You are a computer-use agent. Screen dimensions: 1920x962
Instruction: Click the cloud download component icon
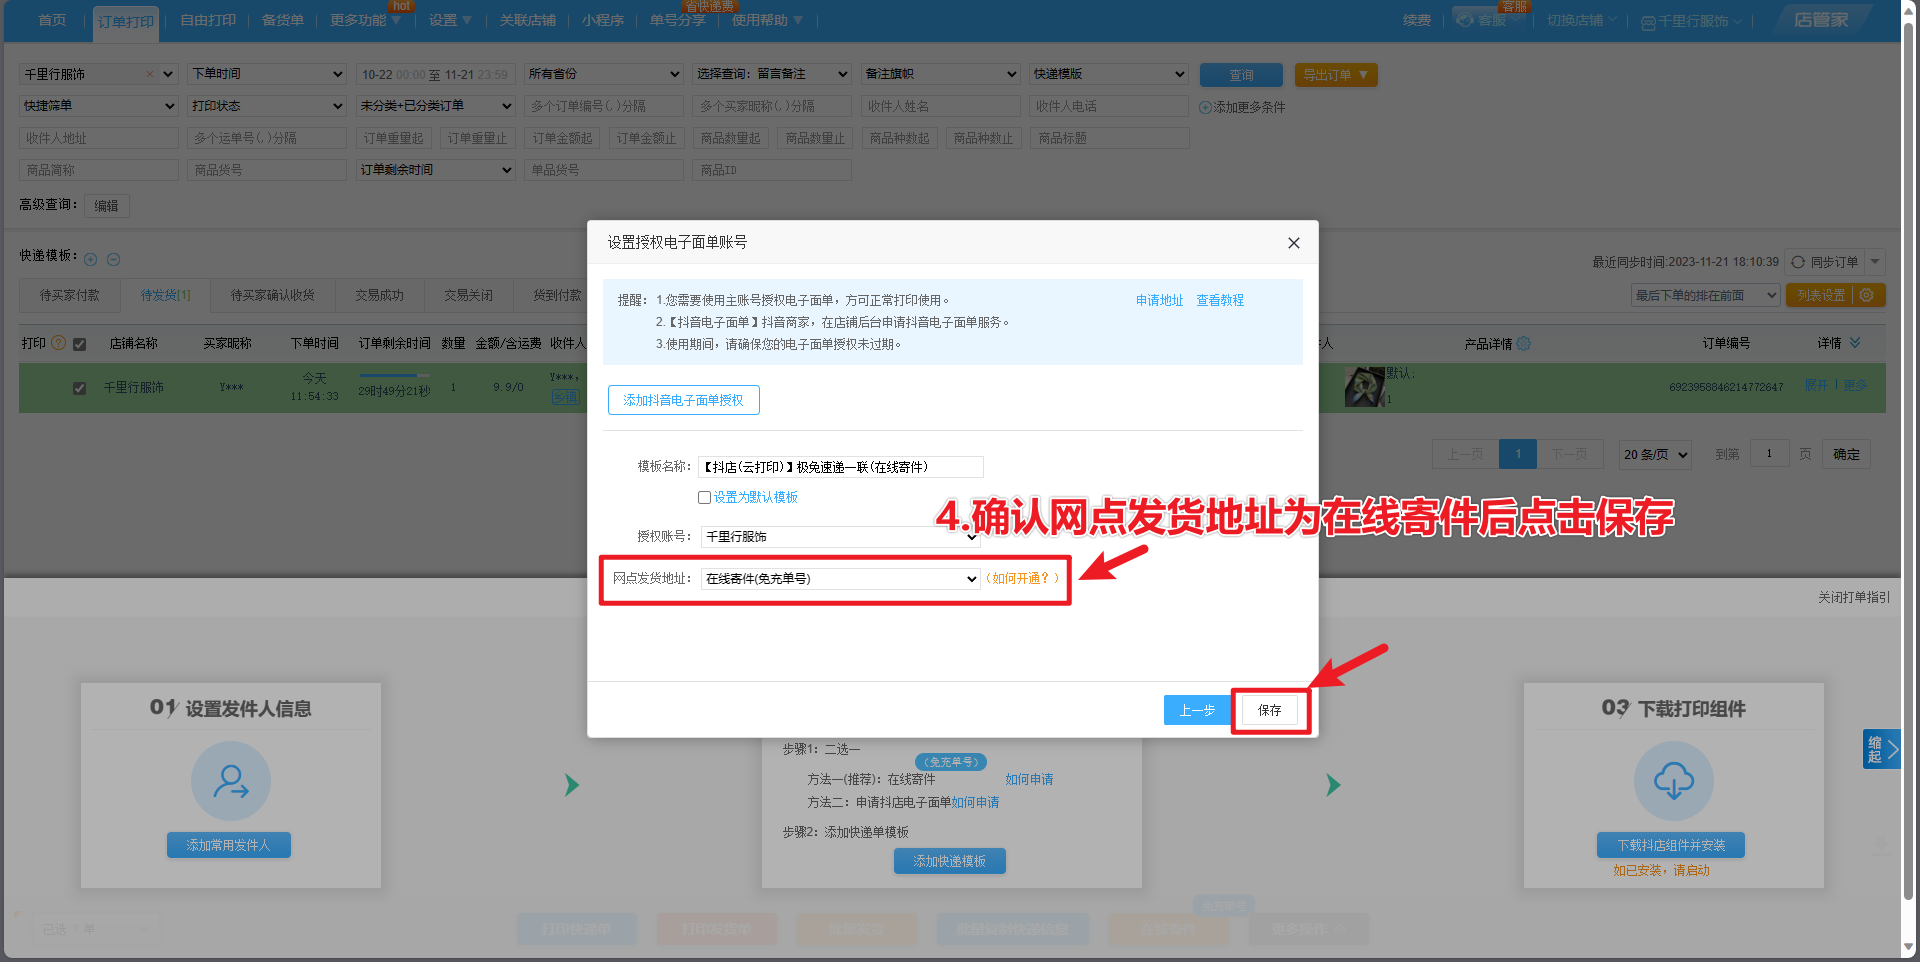(1673, 781)
